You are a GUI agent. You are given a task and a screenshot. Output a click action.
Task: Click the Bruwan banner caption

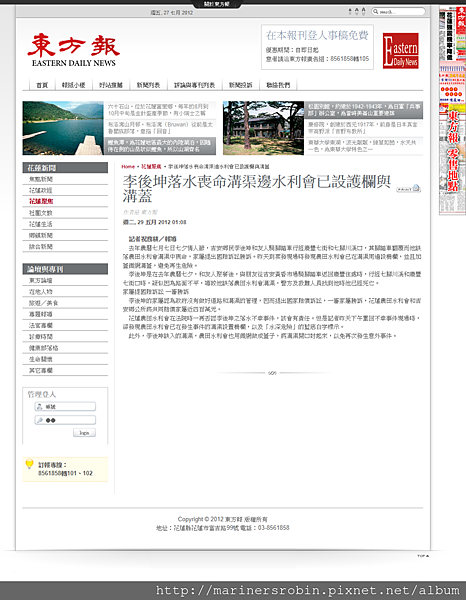(x=159, y=128)
